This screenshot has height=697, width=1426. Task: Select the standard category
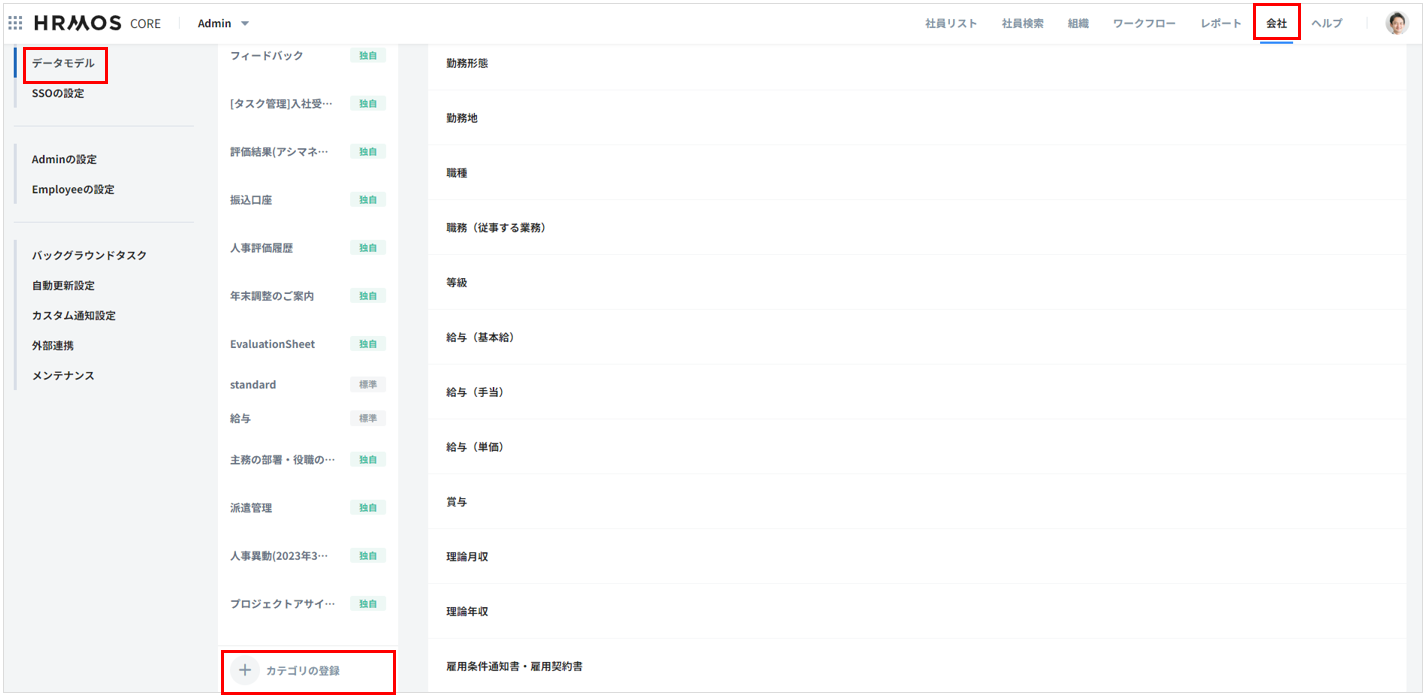(x=253, y=384)
